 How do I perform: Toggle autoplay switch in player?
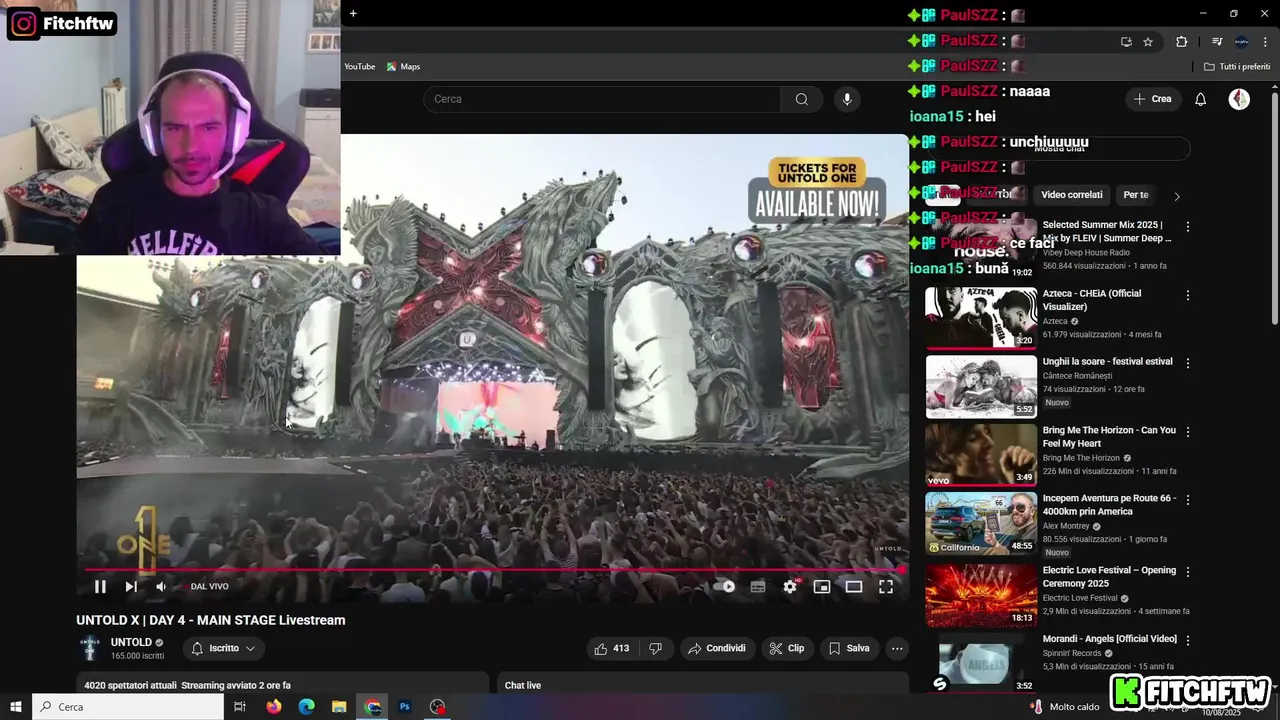click(726, 587)
